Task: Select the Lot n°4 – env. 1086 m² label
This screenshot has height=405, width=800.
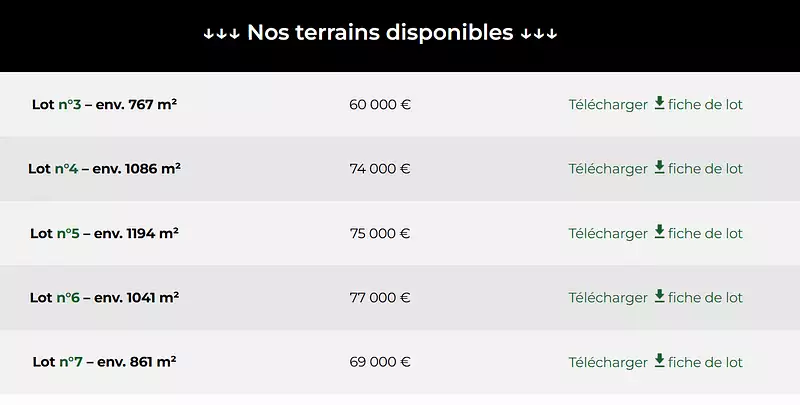Action: 104,169
